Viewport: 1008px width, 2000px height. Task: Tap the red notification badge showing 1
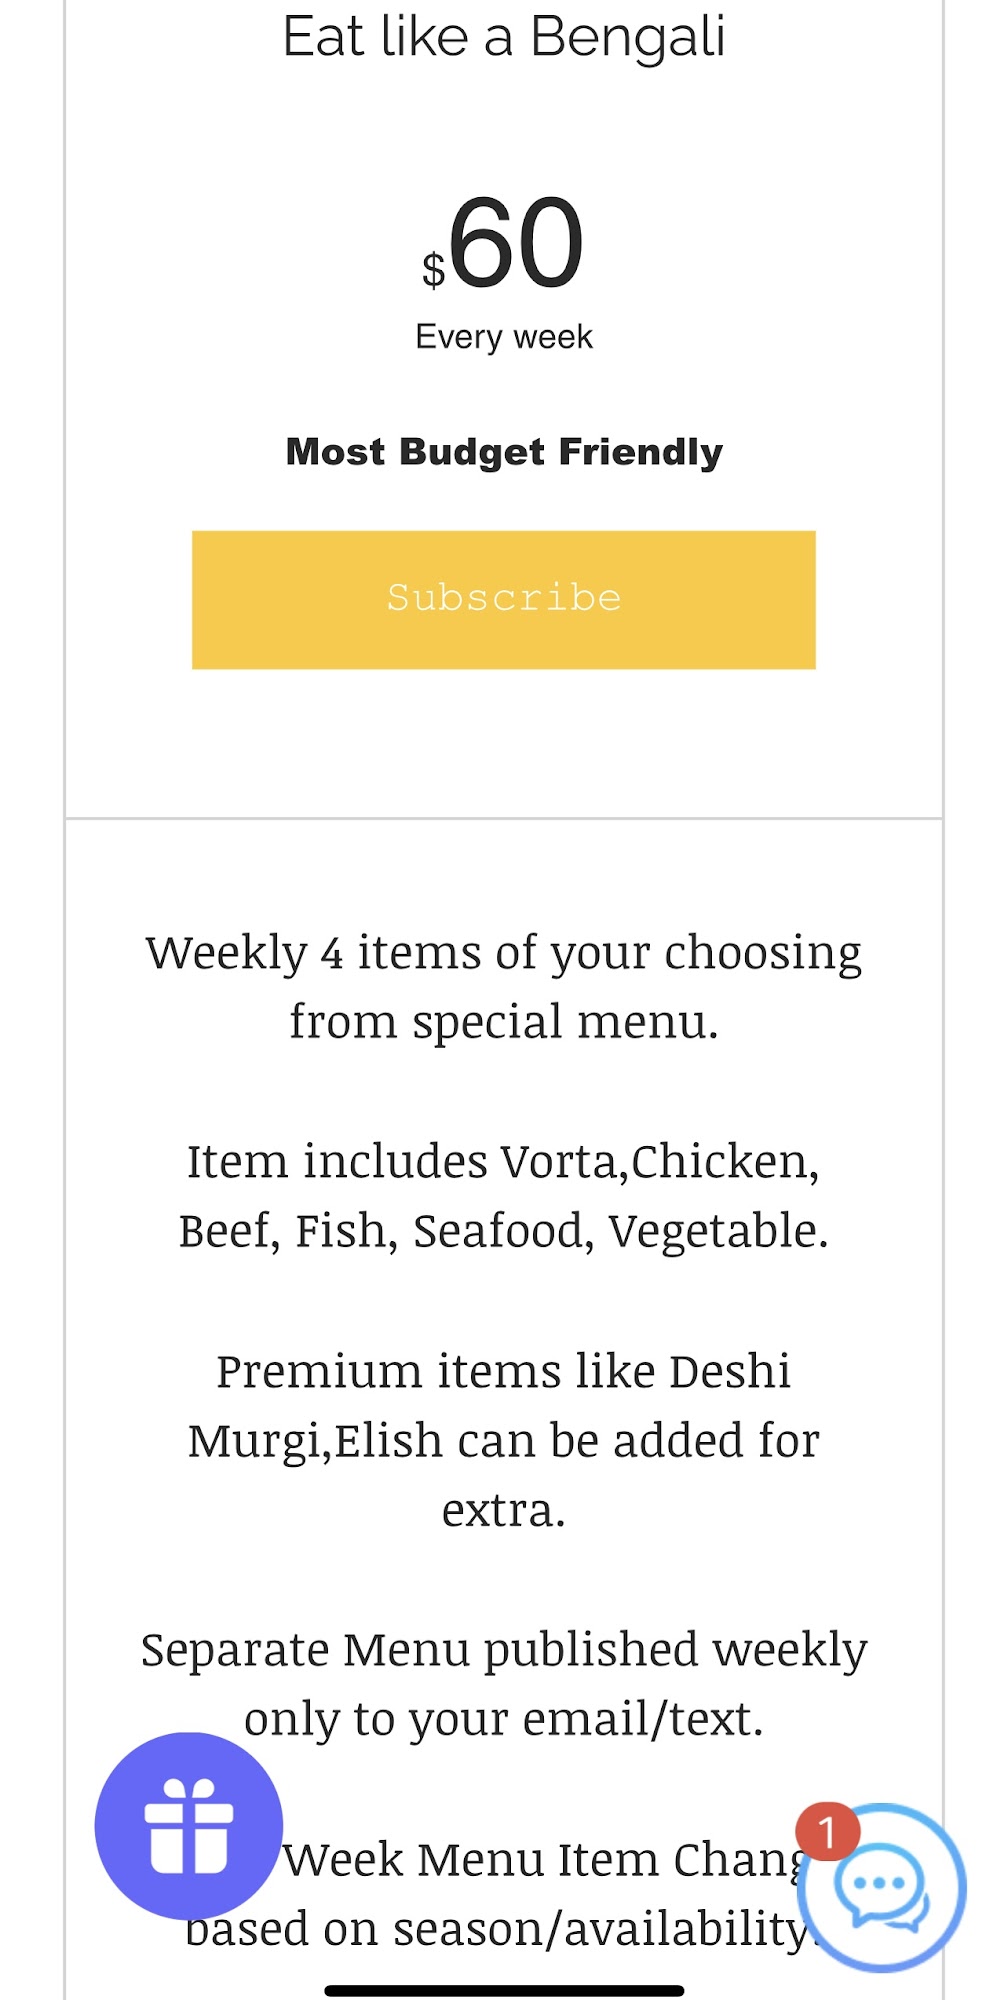point(828,1832)
